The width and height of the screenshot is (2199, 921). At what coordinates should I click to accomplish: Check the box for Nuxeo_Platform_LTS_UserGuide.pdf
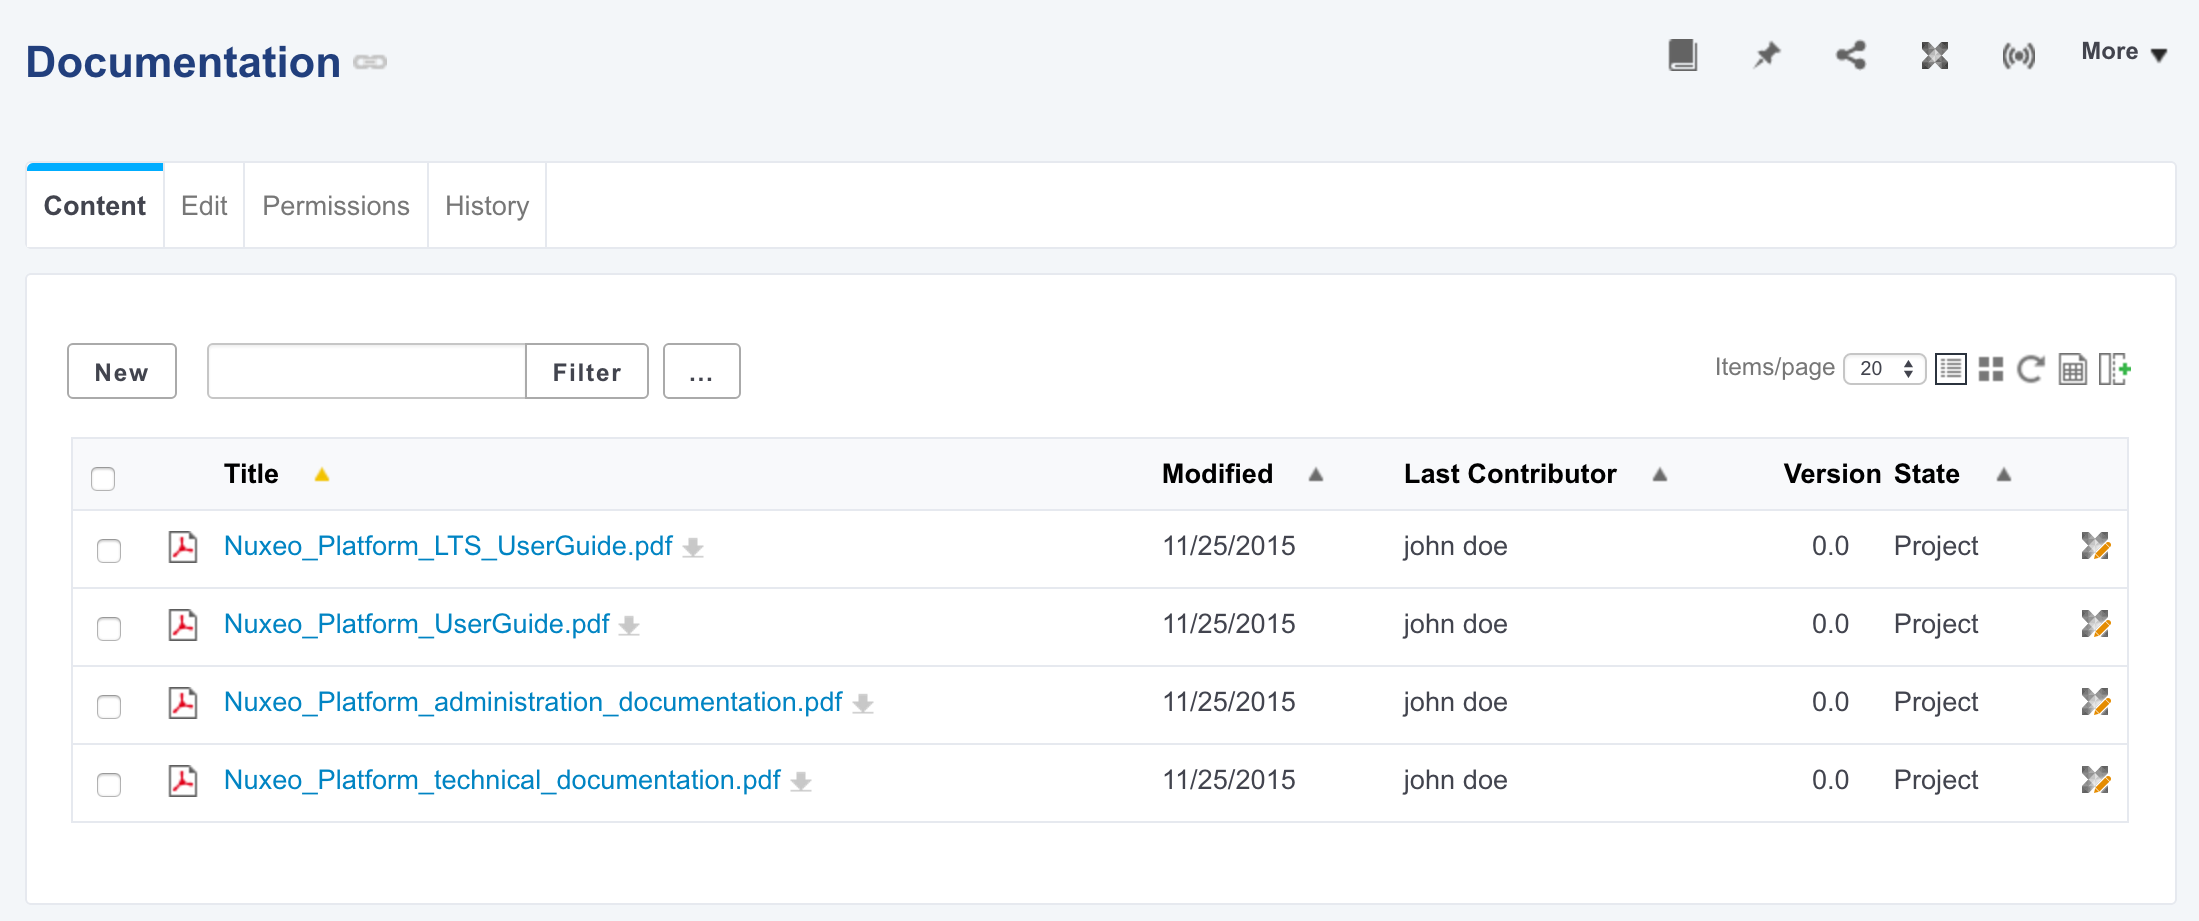(x=109, y=550)
